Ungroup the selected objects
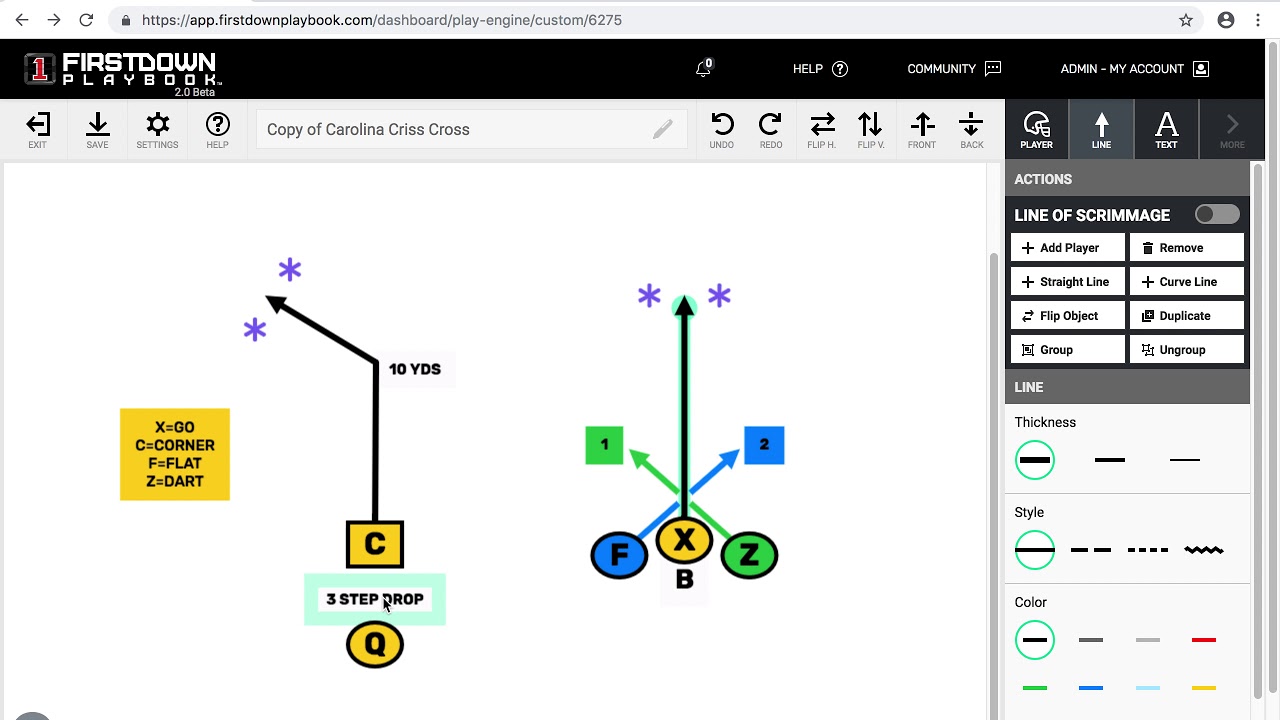Image resolution: width=1280 pixels, height=720 pixels. 1187,350
